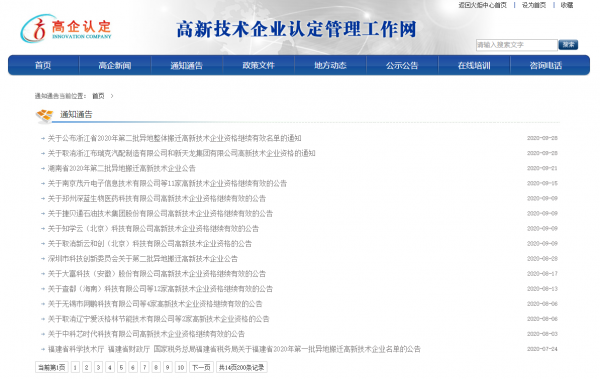Go to page 2 in pagination
600x379 pixels.
pyautogui.click(x=87, y=368)
